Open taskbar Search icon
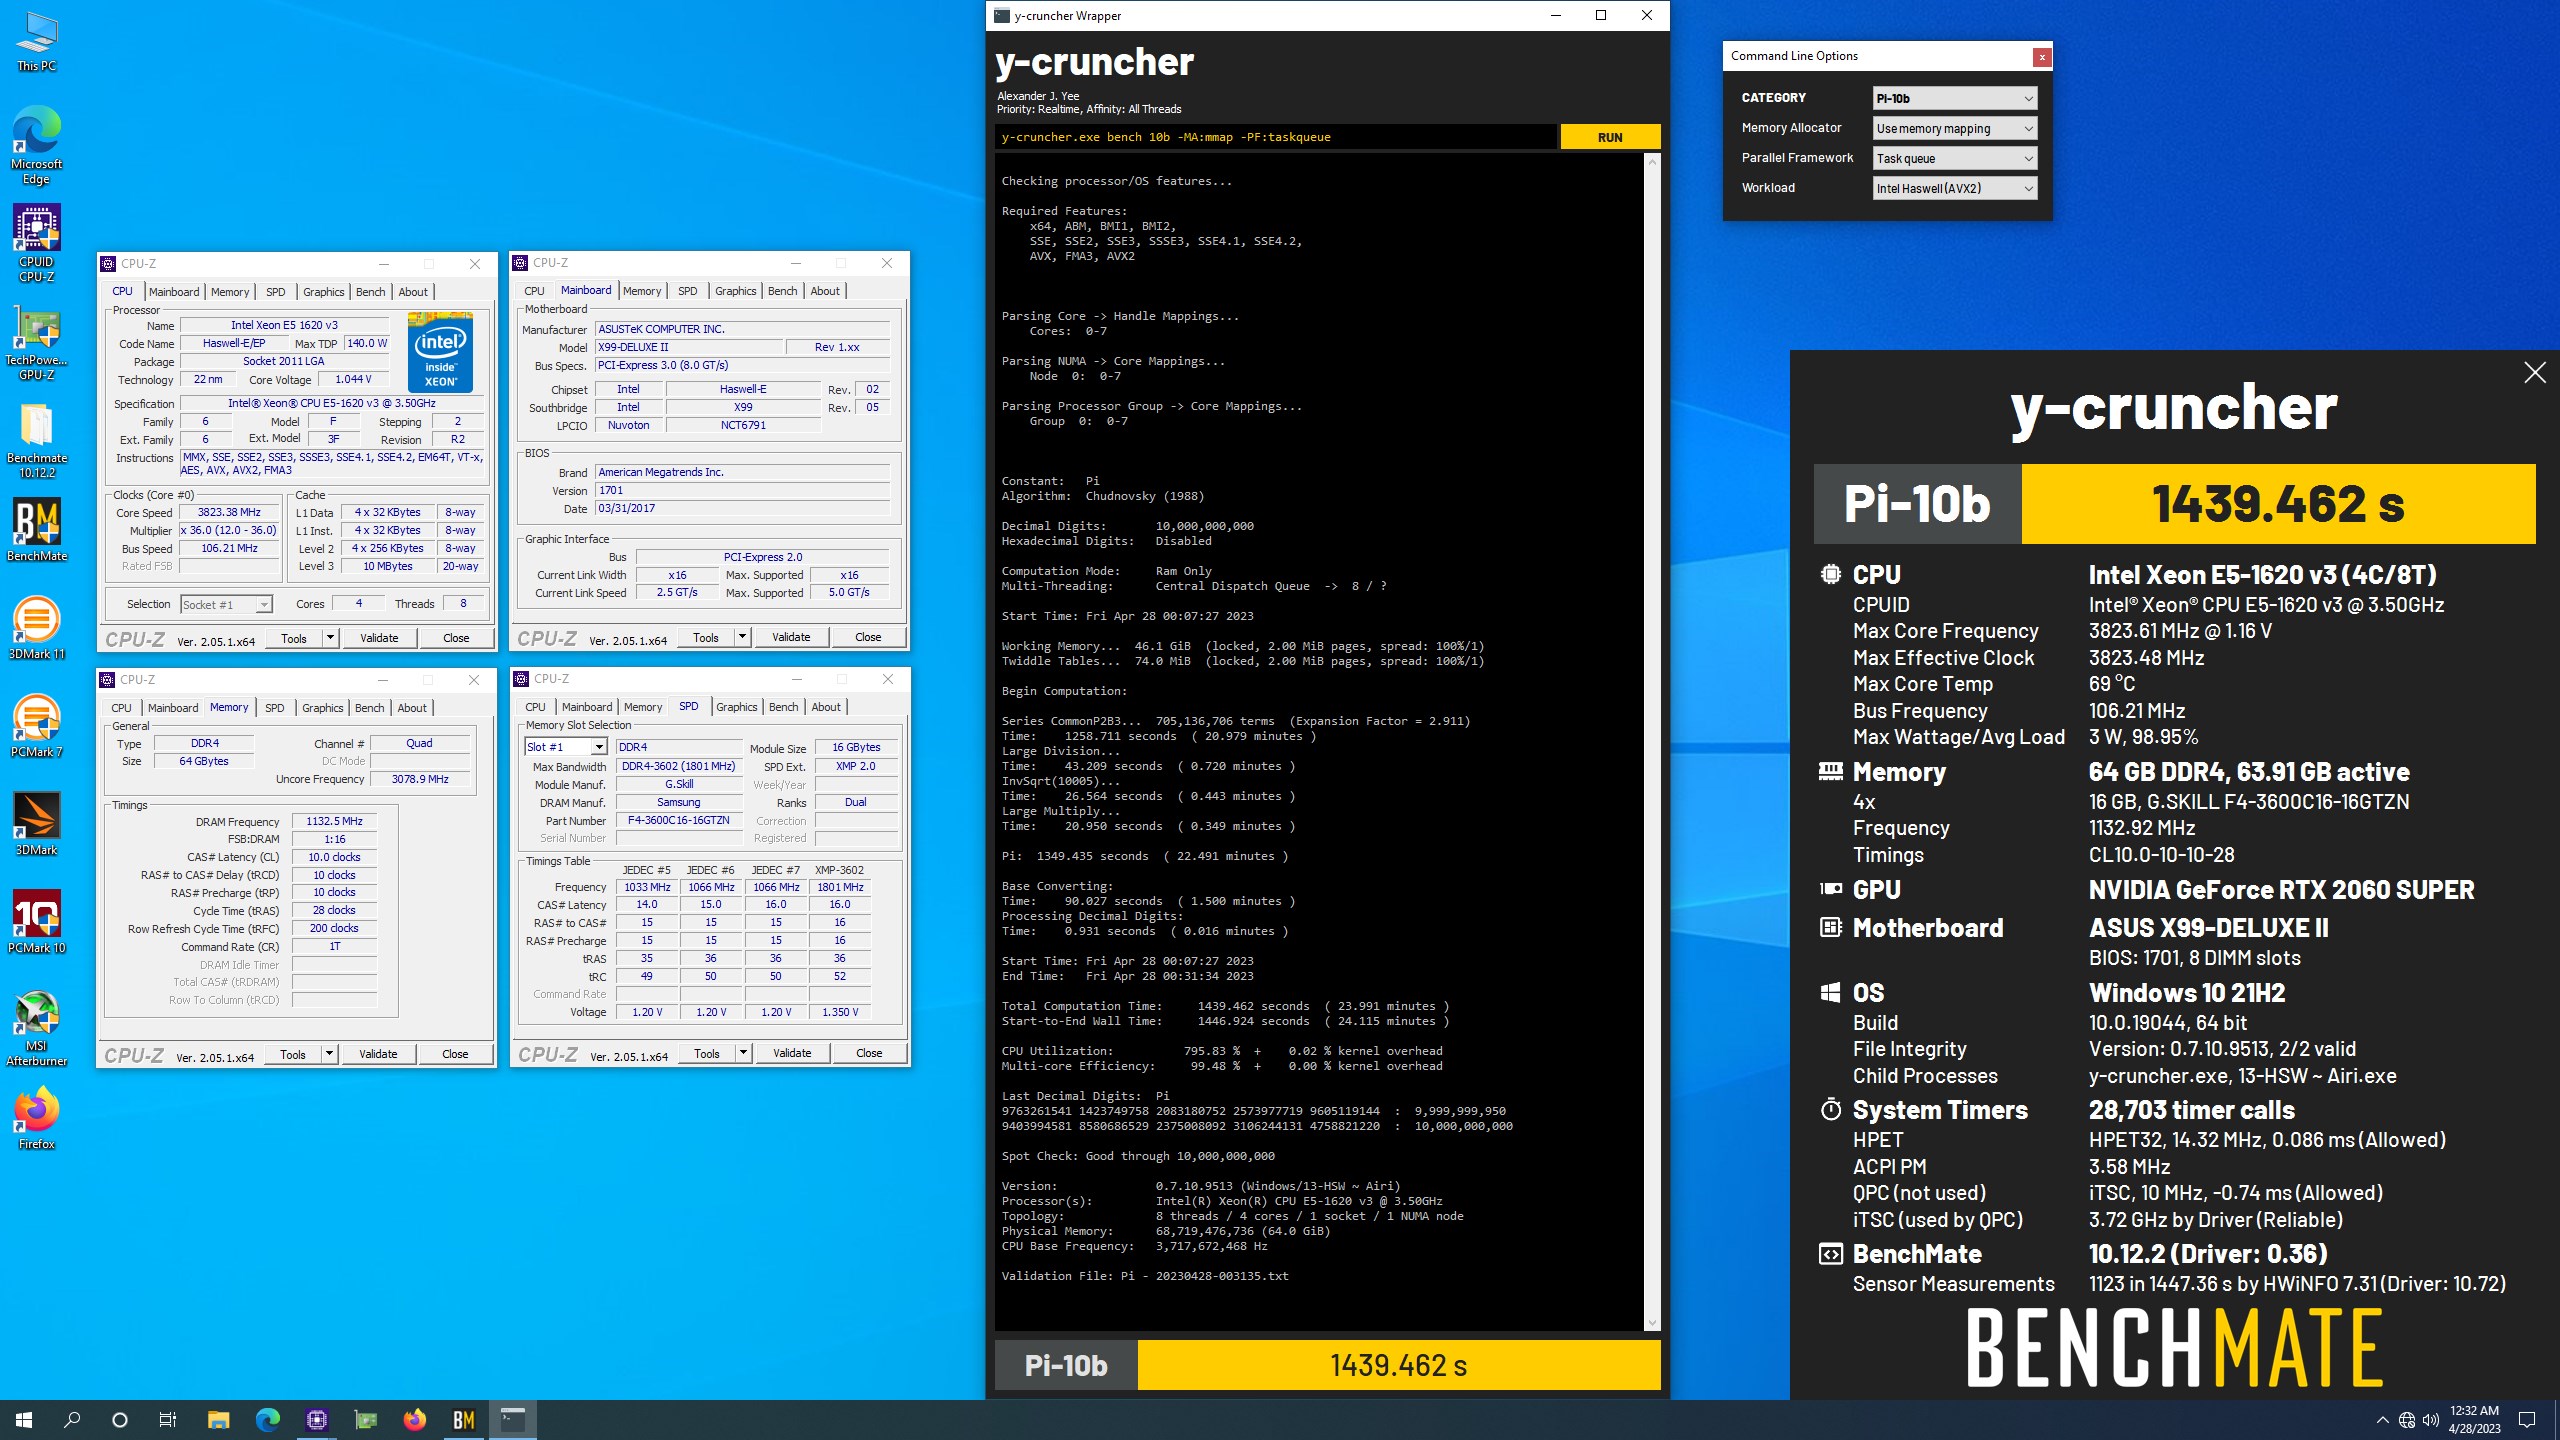This screenshot has height=1440, width=2560. coord(72,1420)
